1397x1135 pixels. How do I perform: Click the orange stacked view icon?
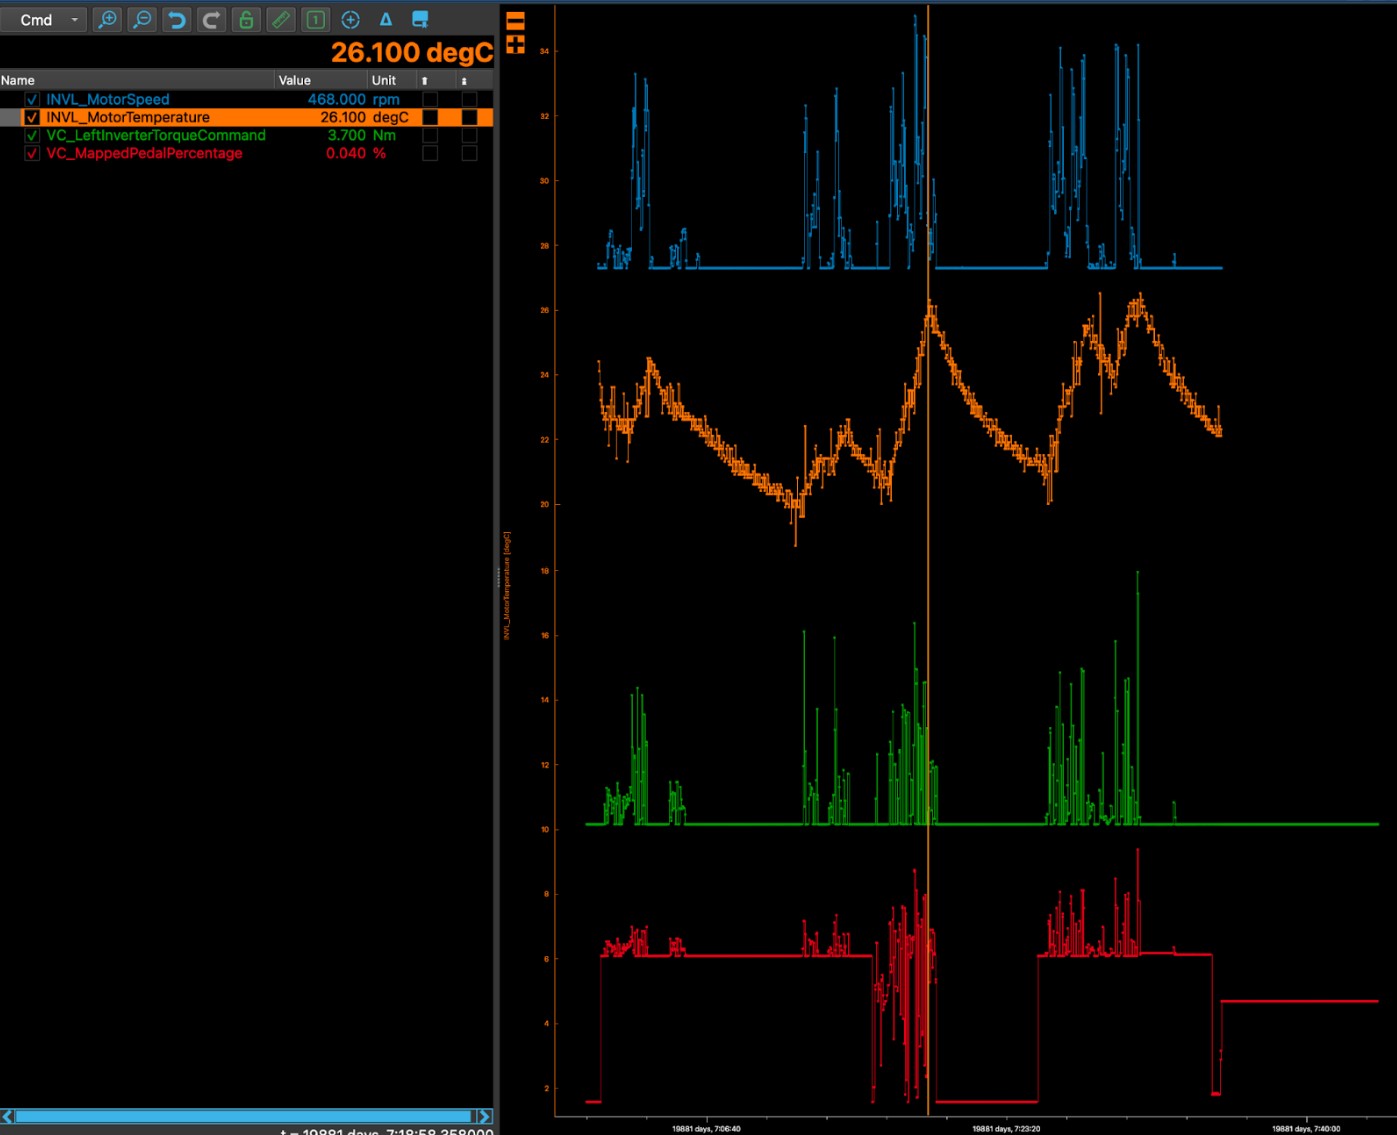tap(515, 21)
